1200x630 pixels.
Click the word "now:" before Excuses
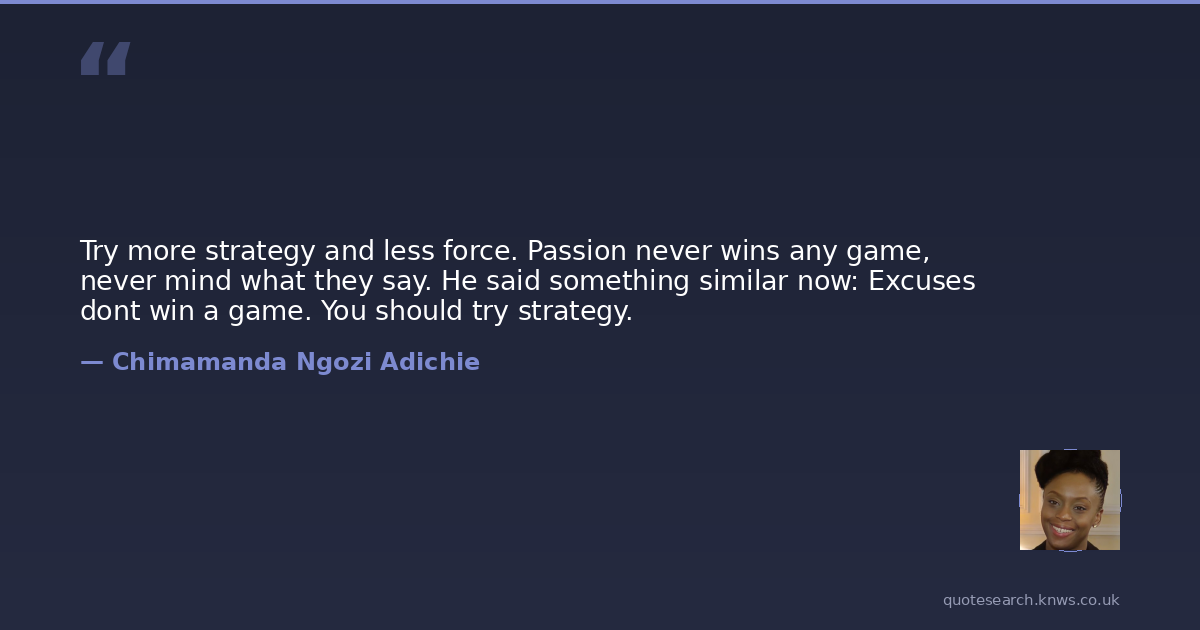[827, 281]
